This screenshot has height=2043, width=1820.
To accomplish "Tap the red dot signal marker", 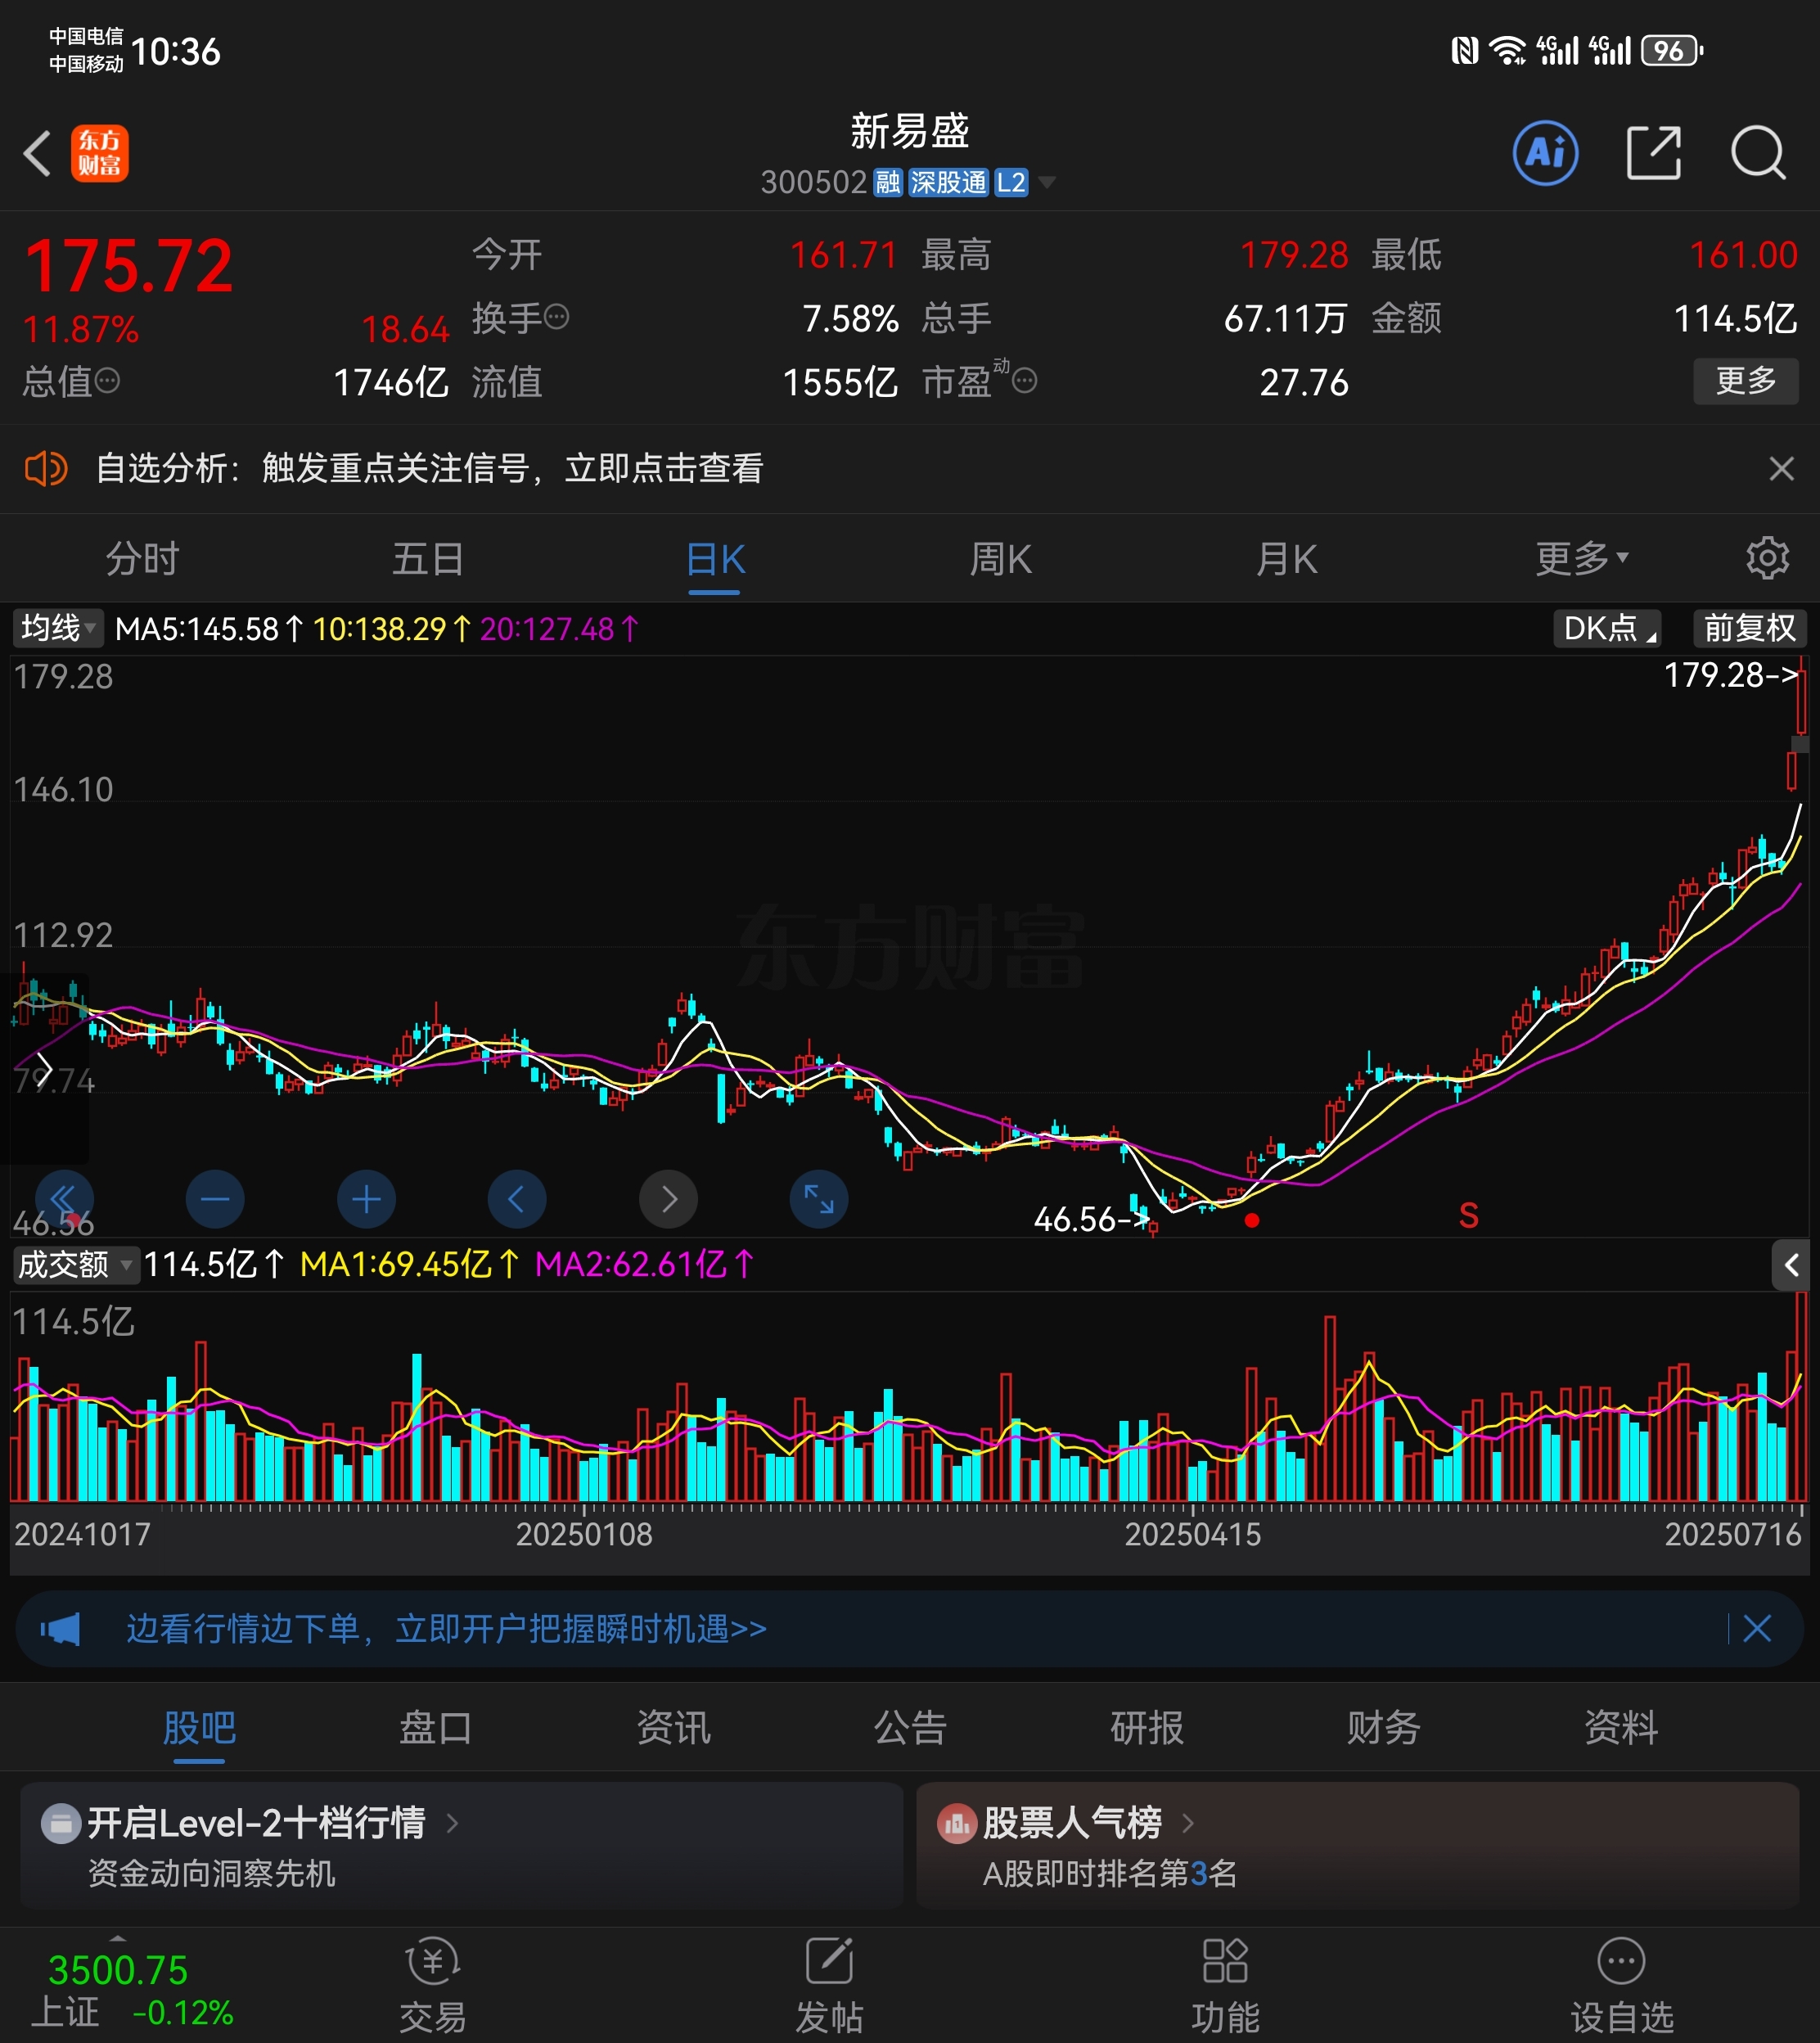I will 1251,1220.
